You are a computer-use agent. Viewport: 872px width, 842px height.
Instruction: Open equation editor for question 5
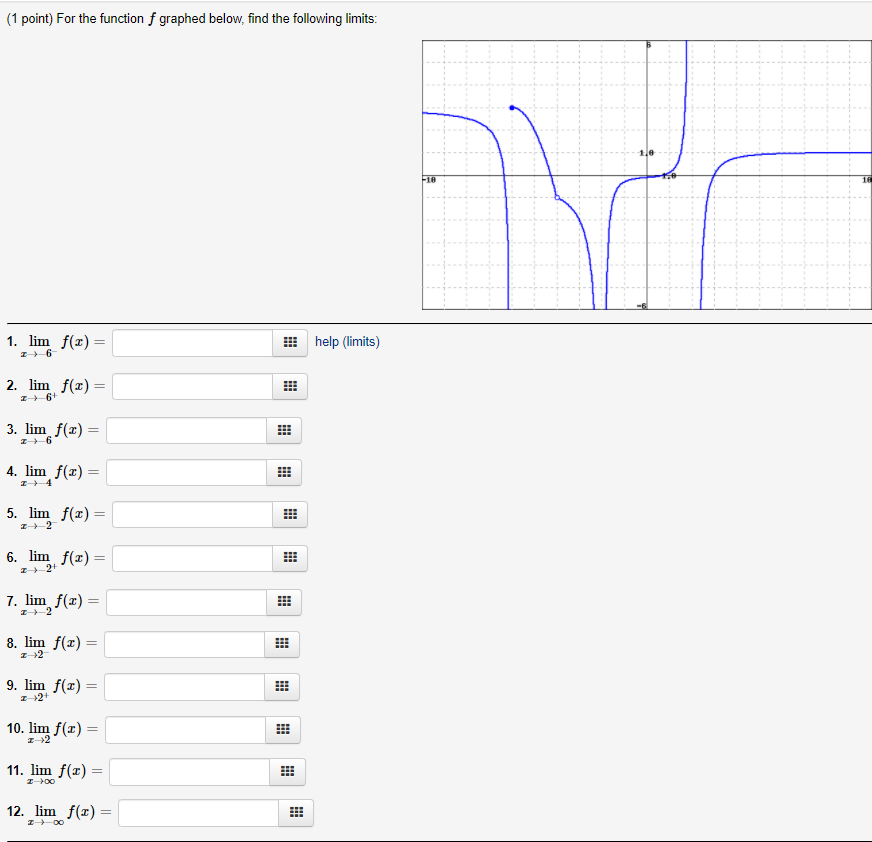pyautogui.click(x=290, y=514)
